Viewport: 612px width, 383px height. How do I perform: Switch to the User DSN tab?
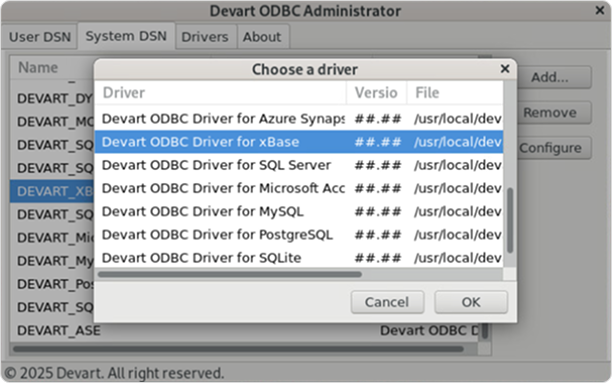(x=39, y=37)
